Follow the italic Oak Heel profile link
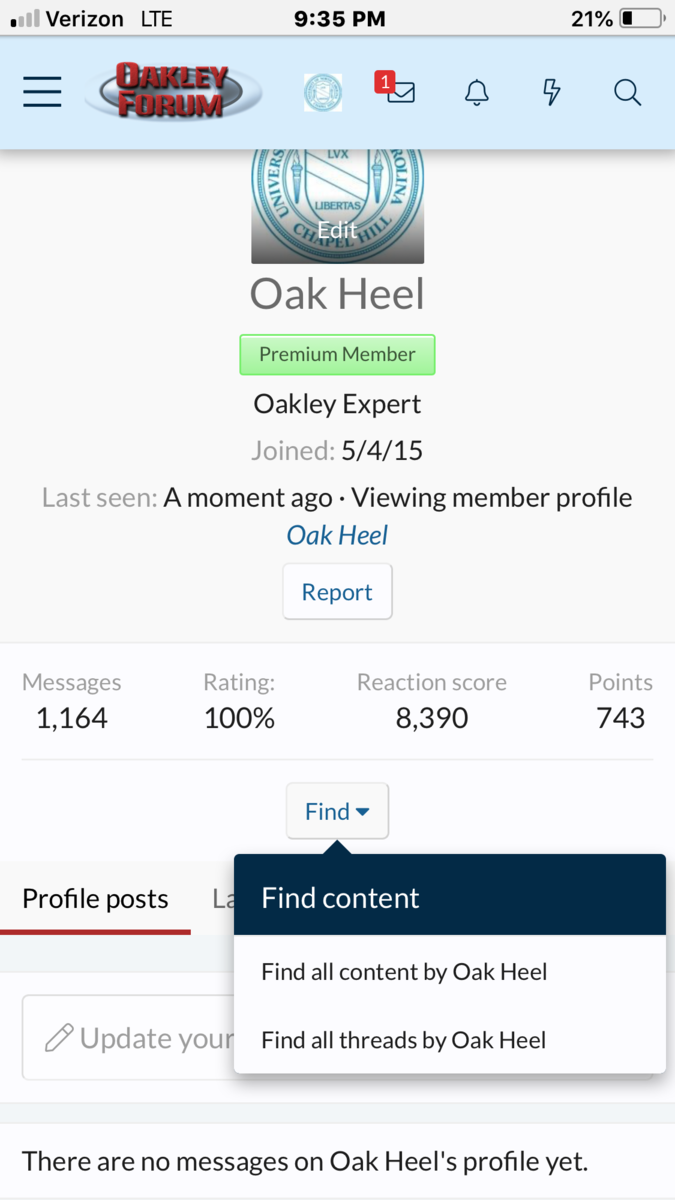The height and width of the screenshot is (1200, 675). pyautogui.click(x=337, y=535)
